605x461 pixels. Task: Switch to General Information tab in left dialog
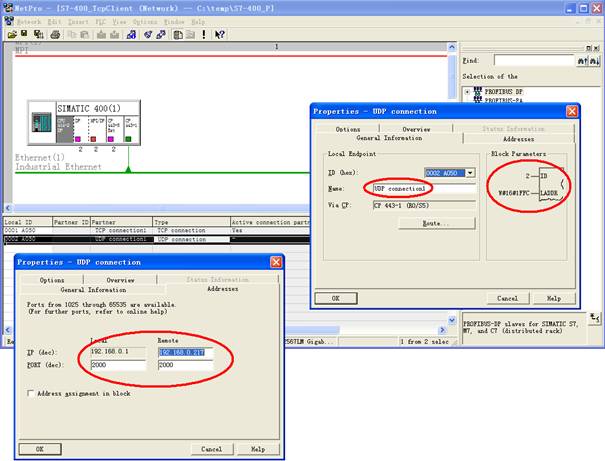93,289
